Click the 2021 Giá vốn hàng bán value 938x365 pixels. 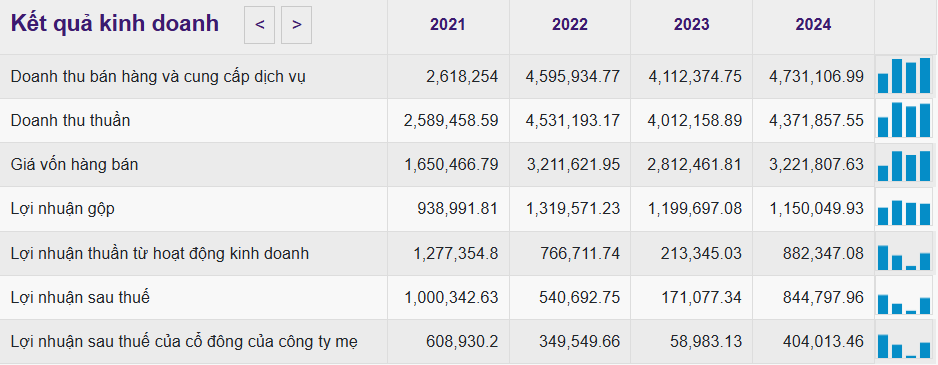click(452, 165)
